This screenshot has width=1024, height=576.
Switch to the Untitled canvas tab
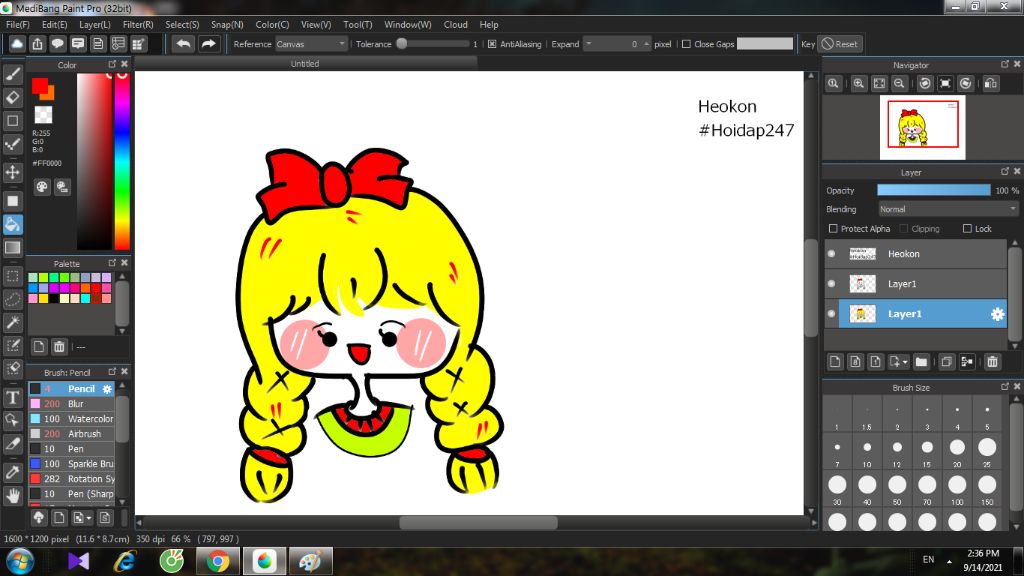coord(305,63)
